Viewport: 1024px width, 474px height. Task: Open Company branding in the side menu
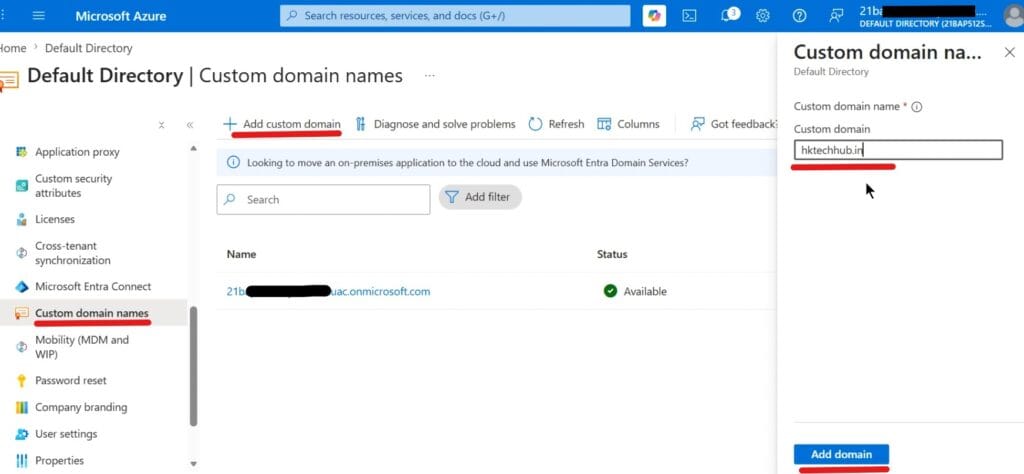(x=81, y=407)
